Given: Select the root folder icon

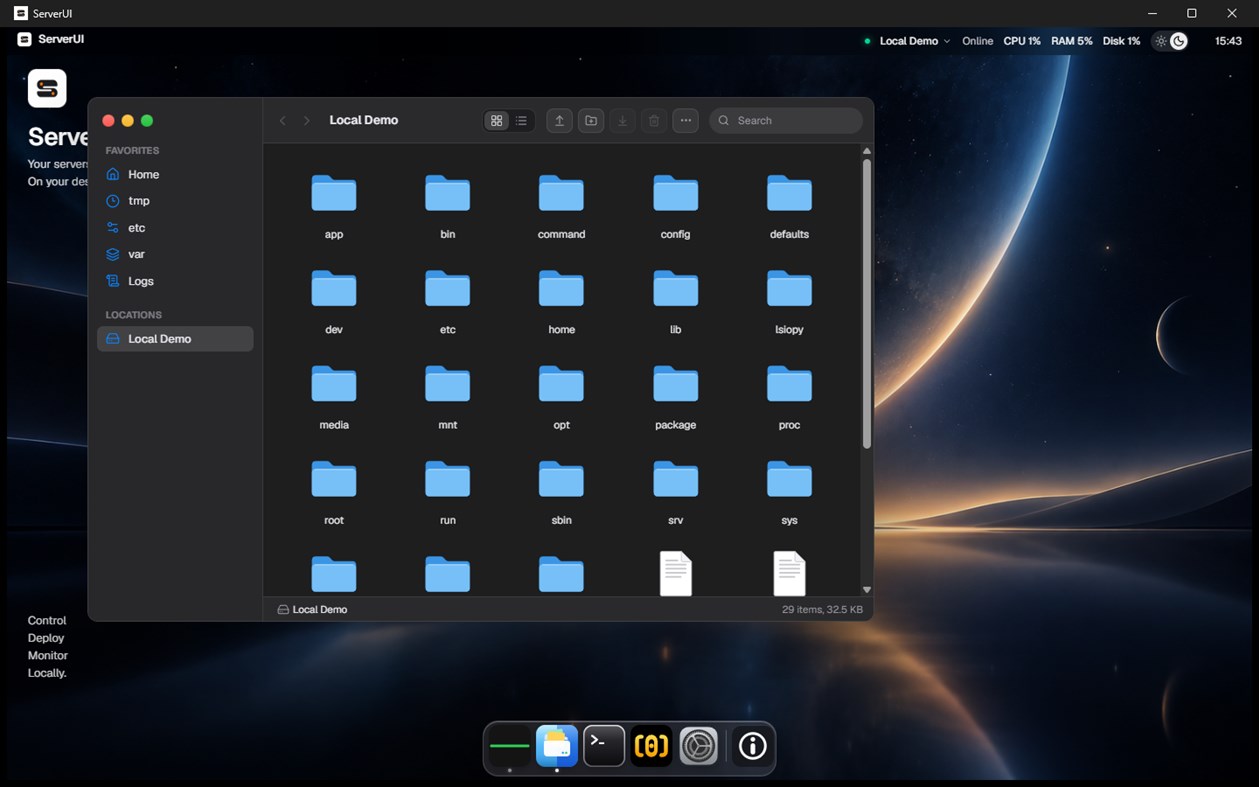Looking at the screenshot, I should point(334,479).
